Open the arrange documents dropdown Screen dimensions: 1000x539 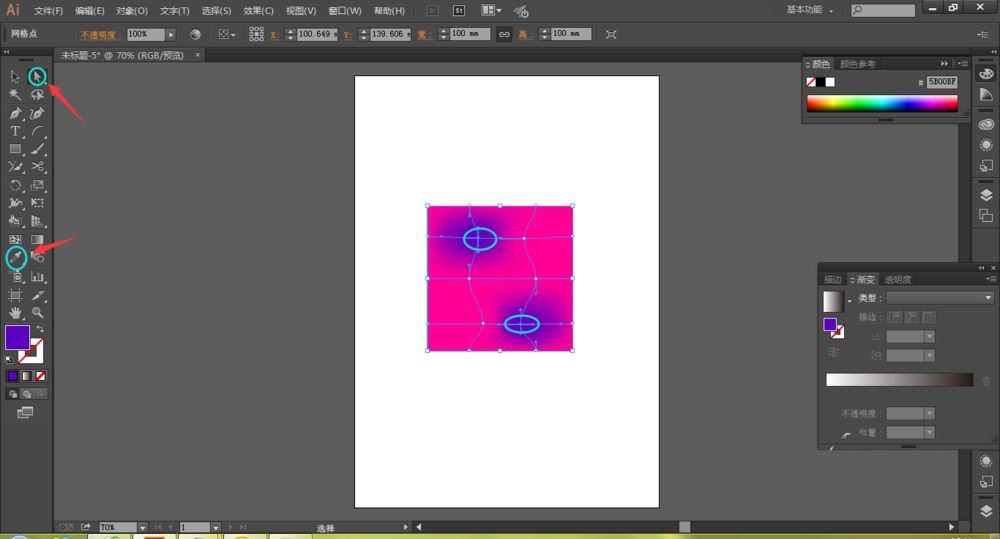pos(491,10)
